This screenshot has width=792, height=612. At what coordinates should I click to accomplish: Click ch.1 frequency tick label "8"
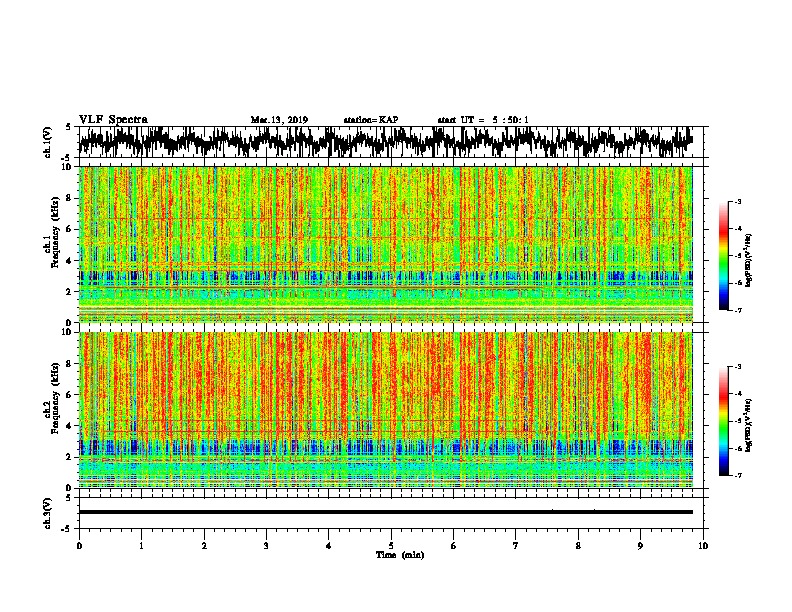click(x=70, y=198)
